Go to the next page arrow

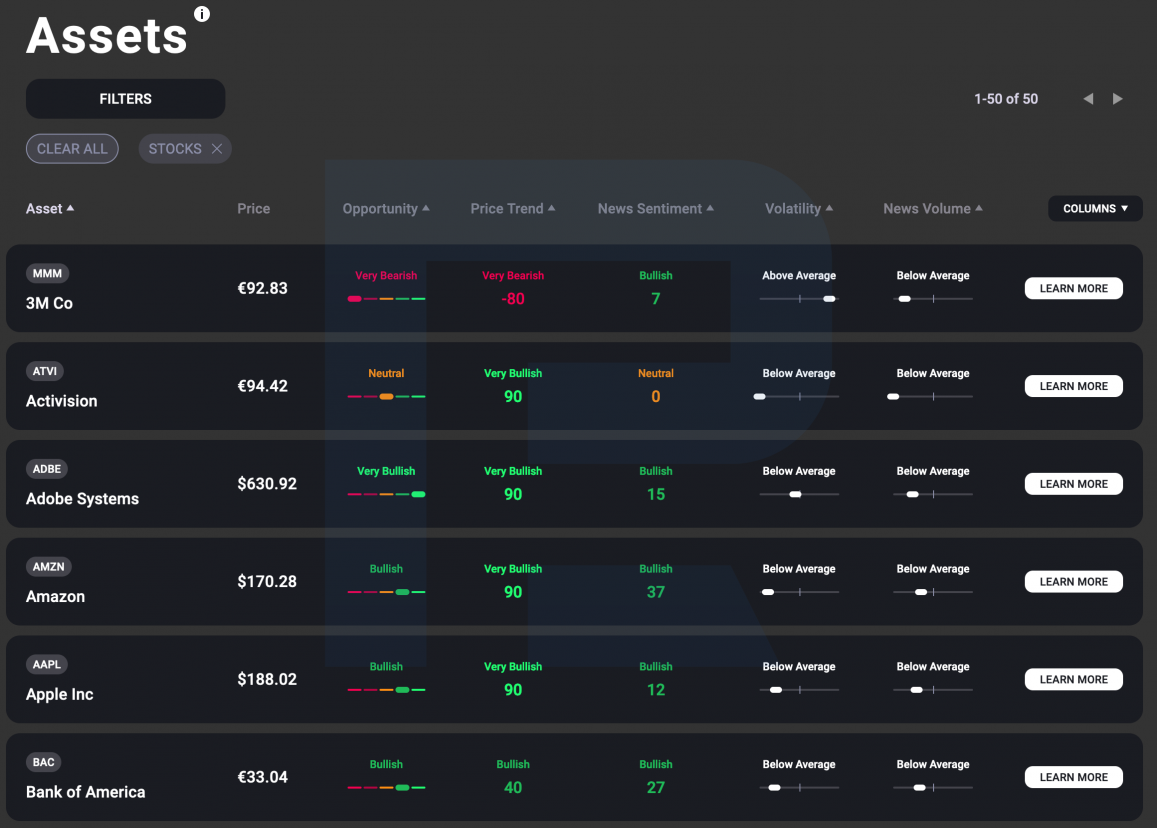[x=1117, y=99]
